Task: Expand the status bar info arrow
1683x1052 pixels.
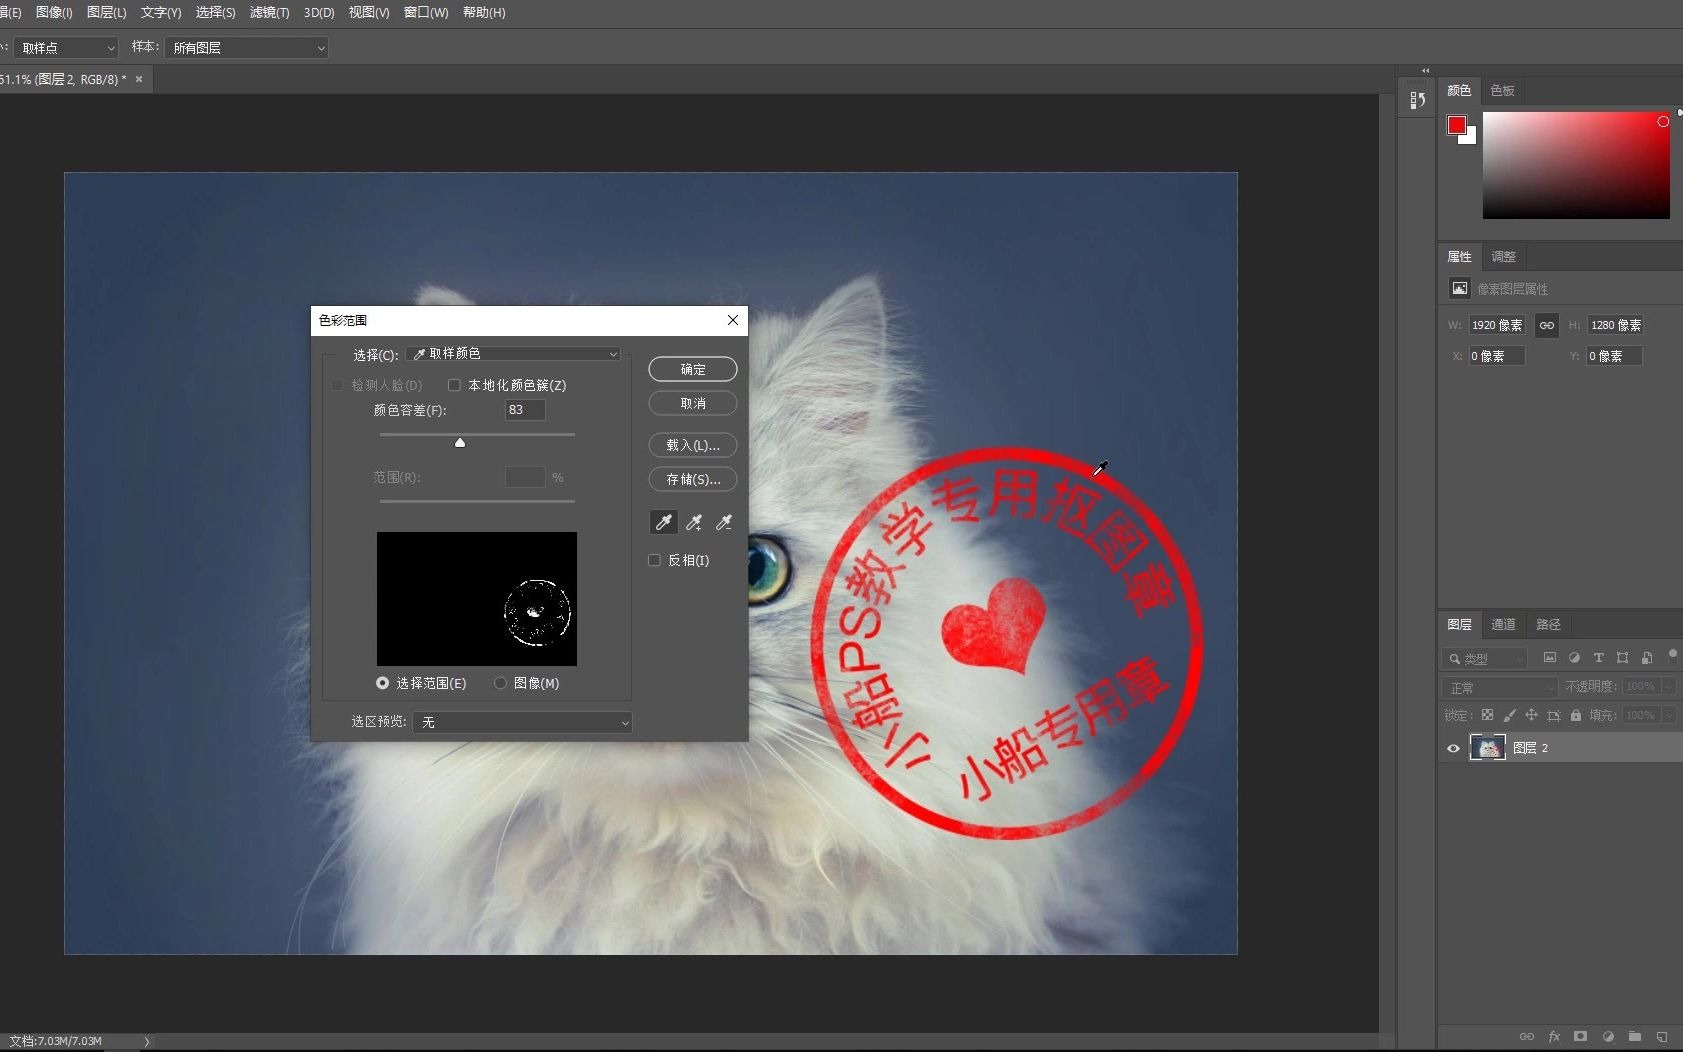Action: [146, 1041]
